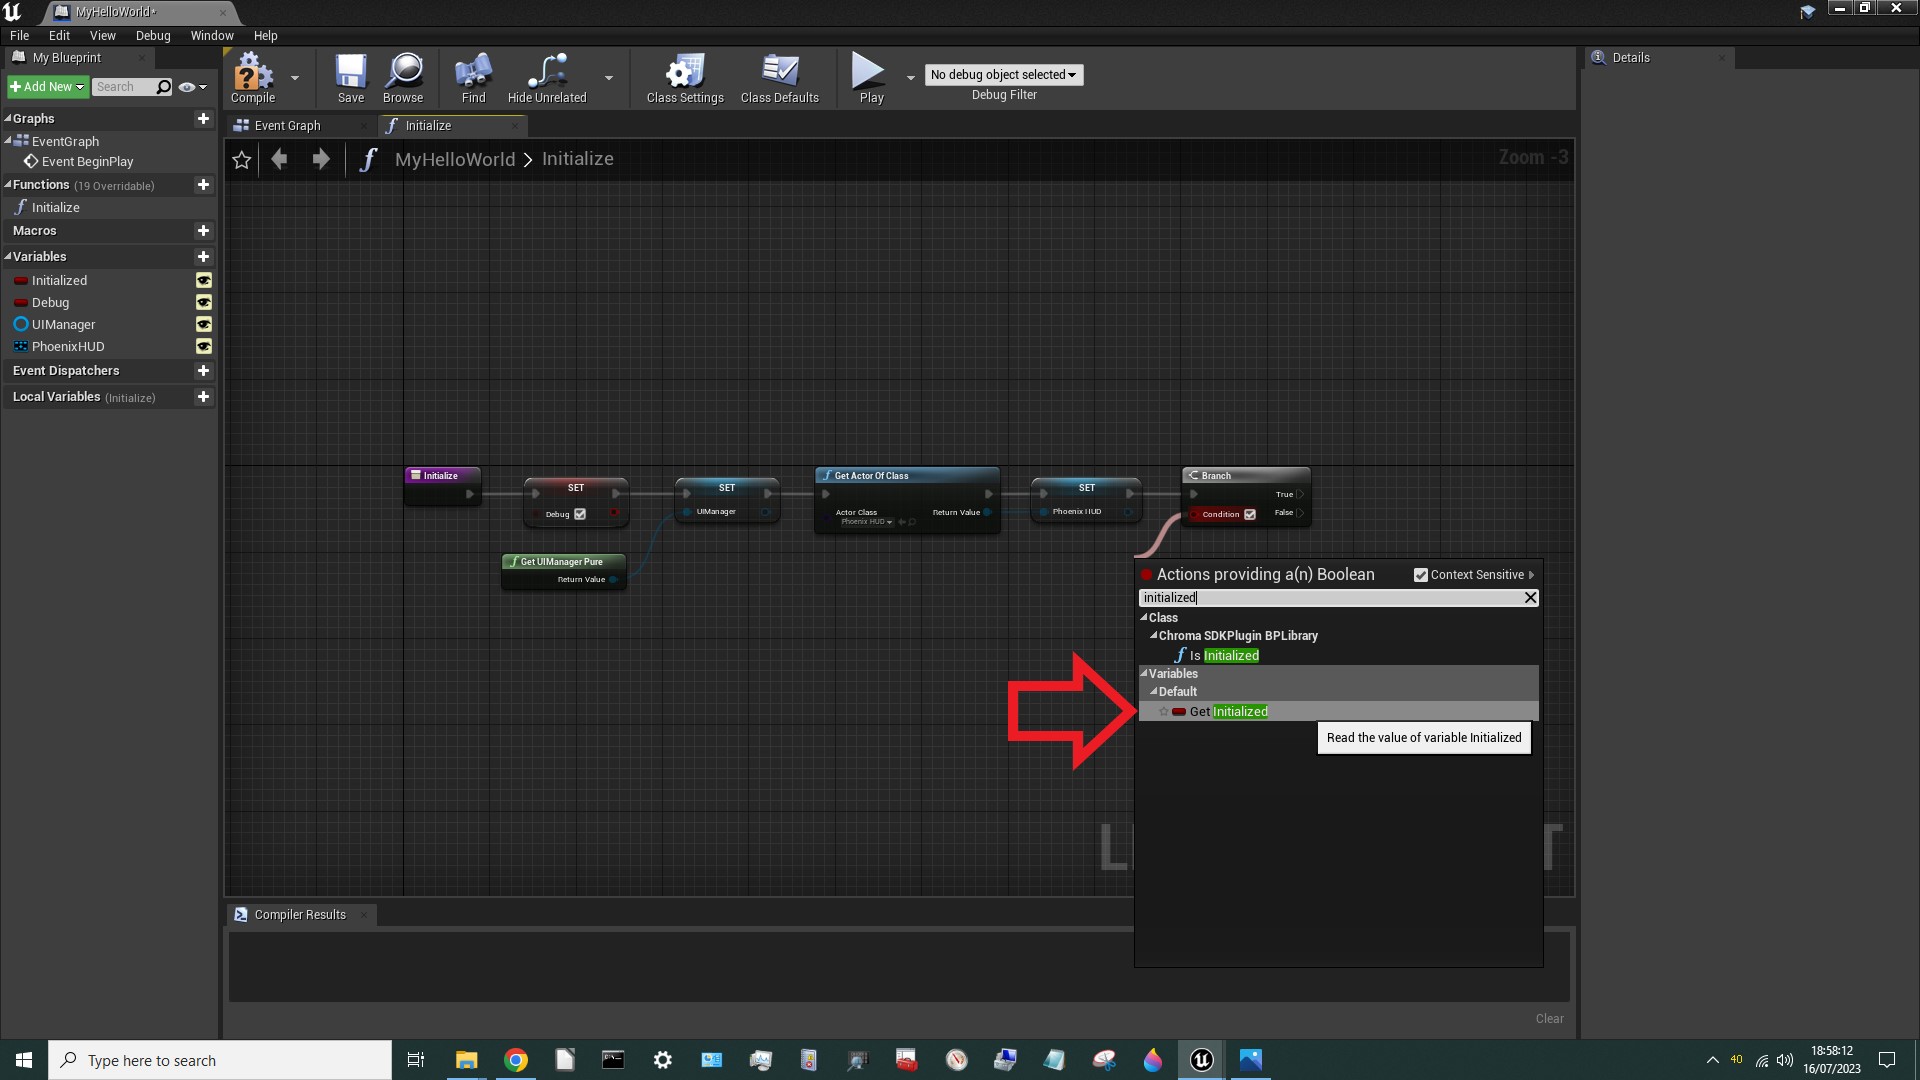Start Play in editor
Screen dimensions: 1920x1080
coord(871,78)
